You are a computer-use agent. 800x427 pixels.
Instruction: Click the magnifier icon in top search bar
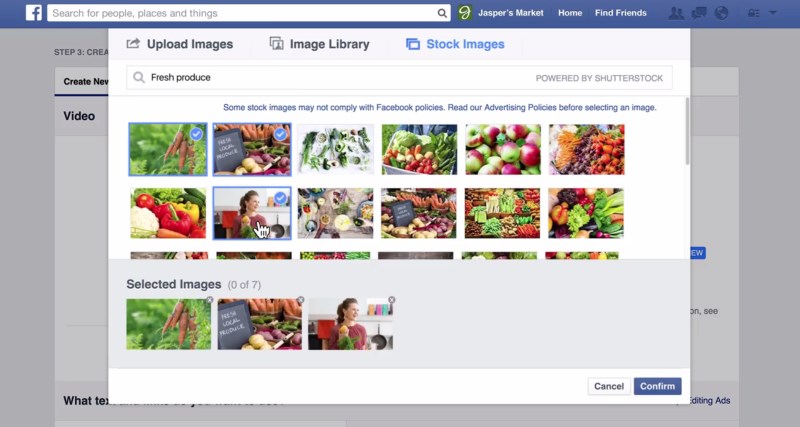(x=442, y=13)
